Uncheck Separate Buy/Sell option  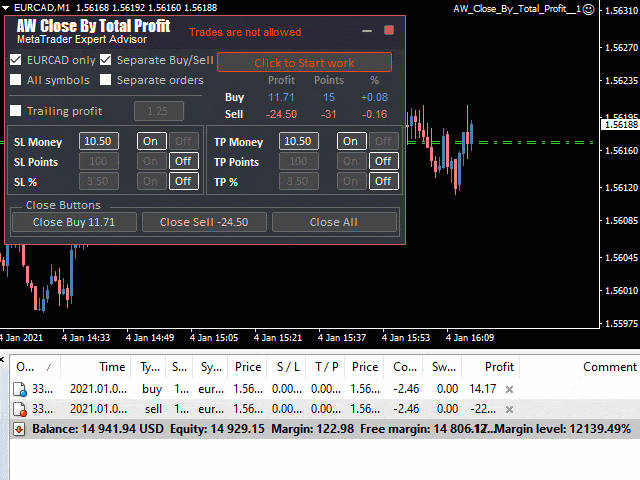(x=106, y=60)
